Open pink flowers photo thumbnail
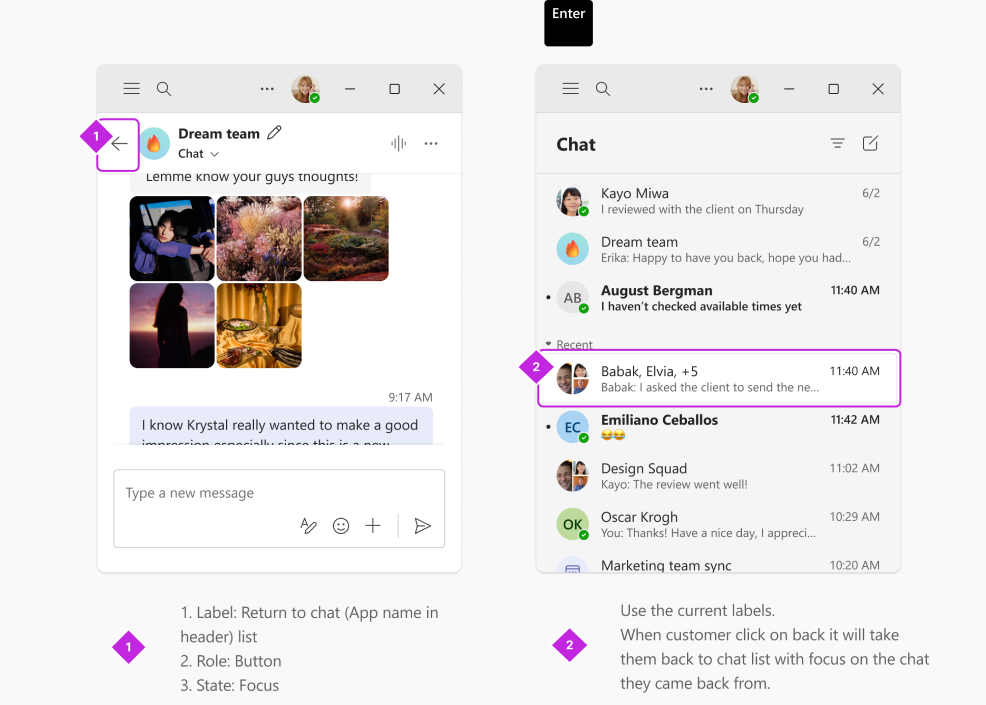This screenshot has height=705, width=986. coord(259,238)
